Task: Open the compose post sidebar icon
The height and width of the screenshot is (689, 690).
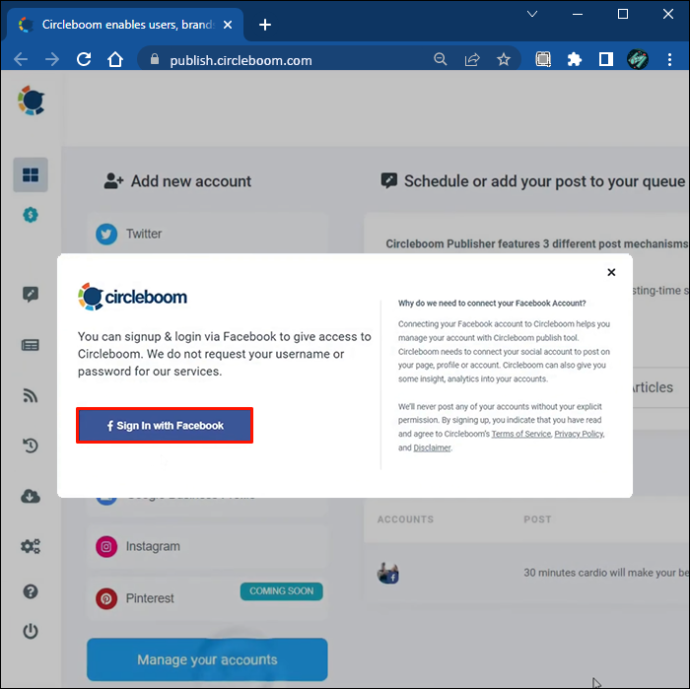Action: pos(30,294)
